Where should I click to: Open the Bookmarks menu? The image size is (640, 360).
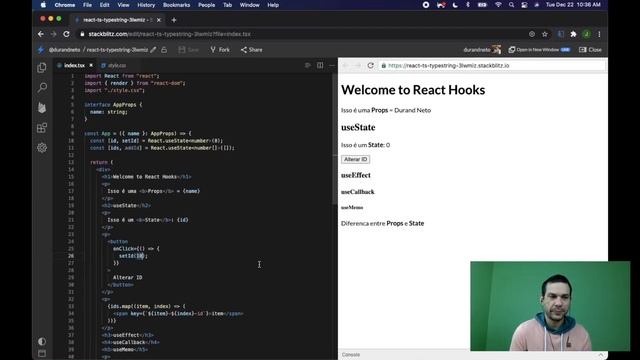click(x=176, y=5)
